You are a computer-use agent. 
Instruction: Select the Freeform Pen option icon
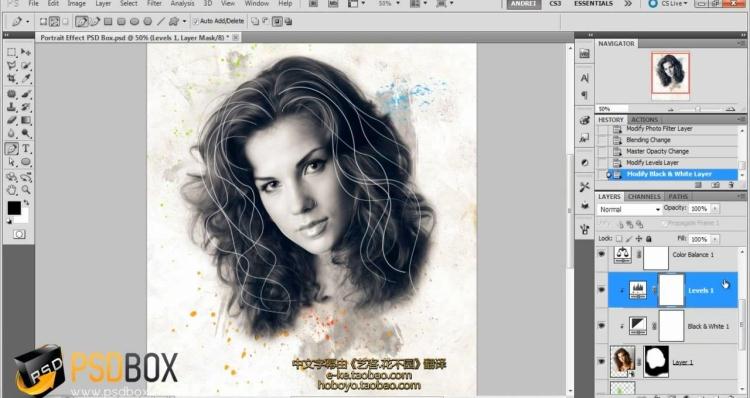point(95,22)
